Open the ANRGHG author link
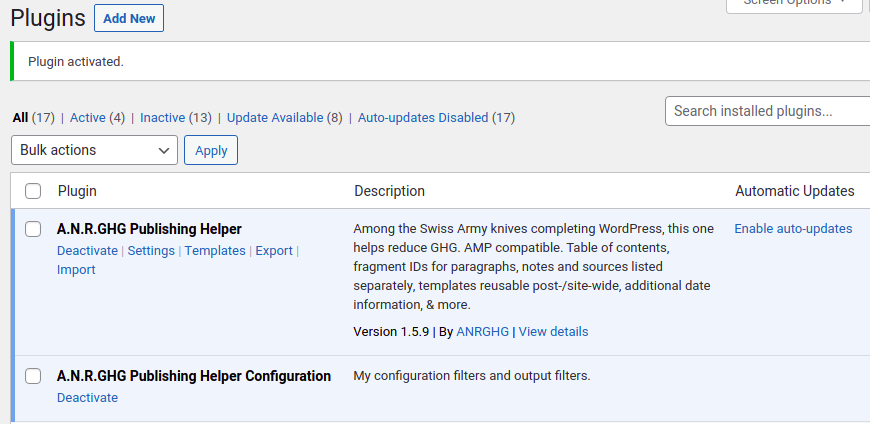 [x=482, y=332]
